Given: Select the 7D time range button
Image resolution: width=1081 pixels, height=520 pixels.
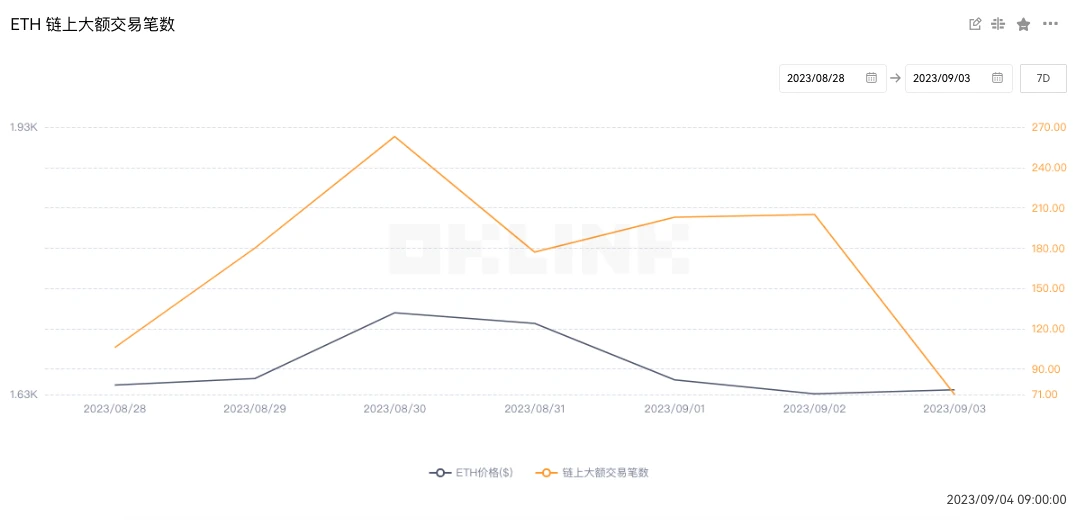Looking at the screenshot, I should click(x=1043, y=78).
